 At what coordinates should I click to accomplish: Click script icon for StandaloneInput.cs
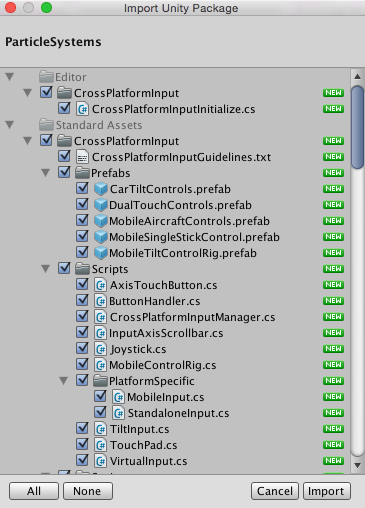(118, 413)
